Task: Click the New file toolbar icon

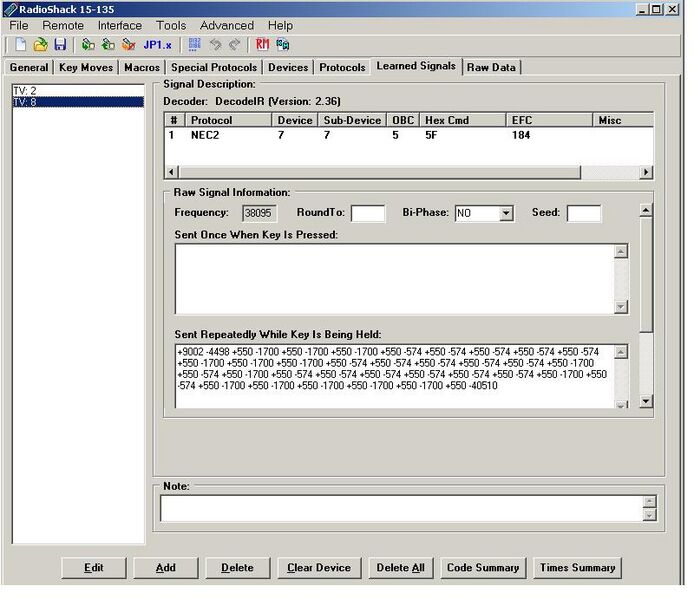Action: coord(20,45)
